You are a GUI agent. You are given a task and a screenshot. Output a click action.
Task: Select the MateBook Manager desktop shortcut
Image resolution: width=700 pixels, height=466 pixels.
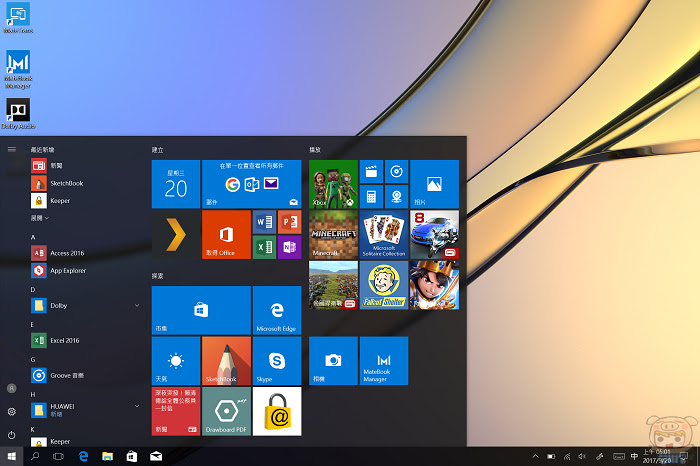pos(18,69)
